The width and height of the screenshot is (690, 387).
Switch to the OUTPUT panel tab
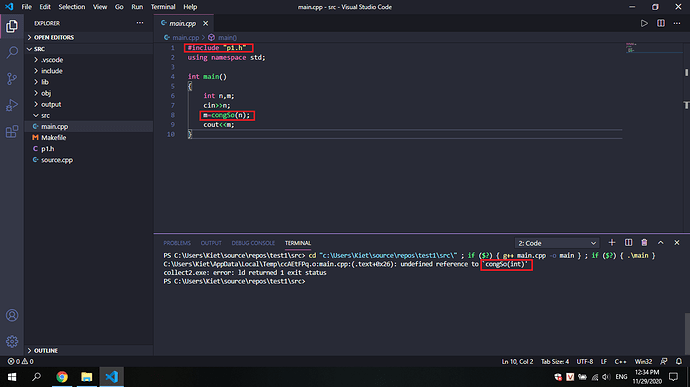click(211, 243)
